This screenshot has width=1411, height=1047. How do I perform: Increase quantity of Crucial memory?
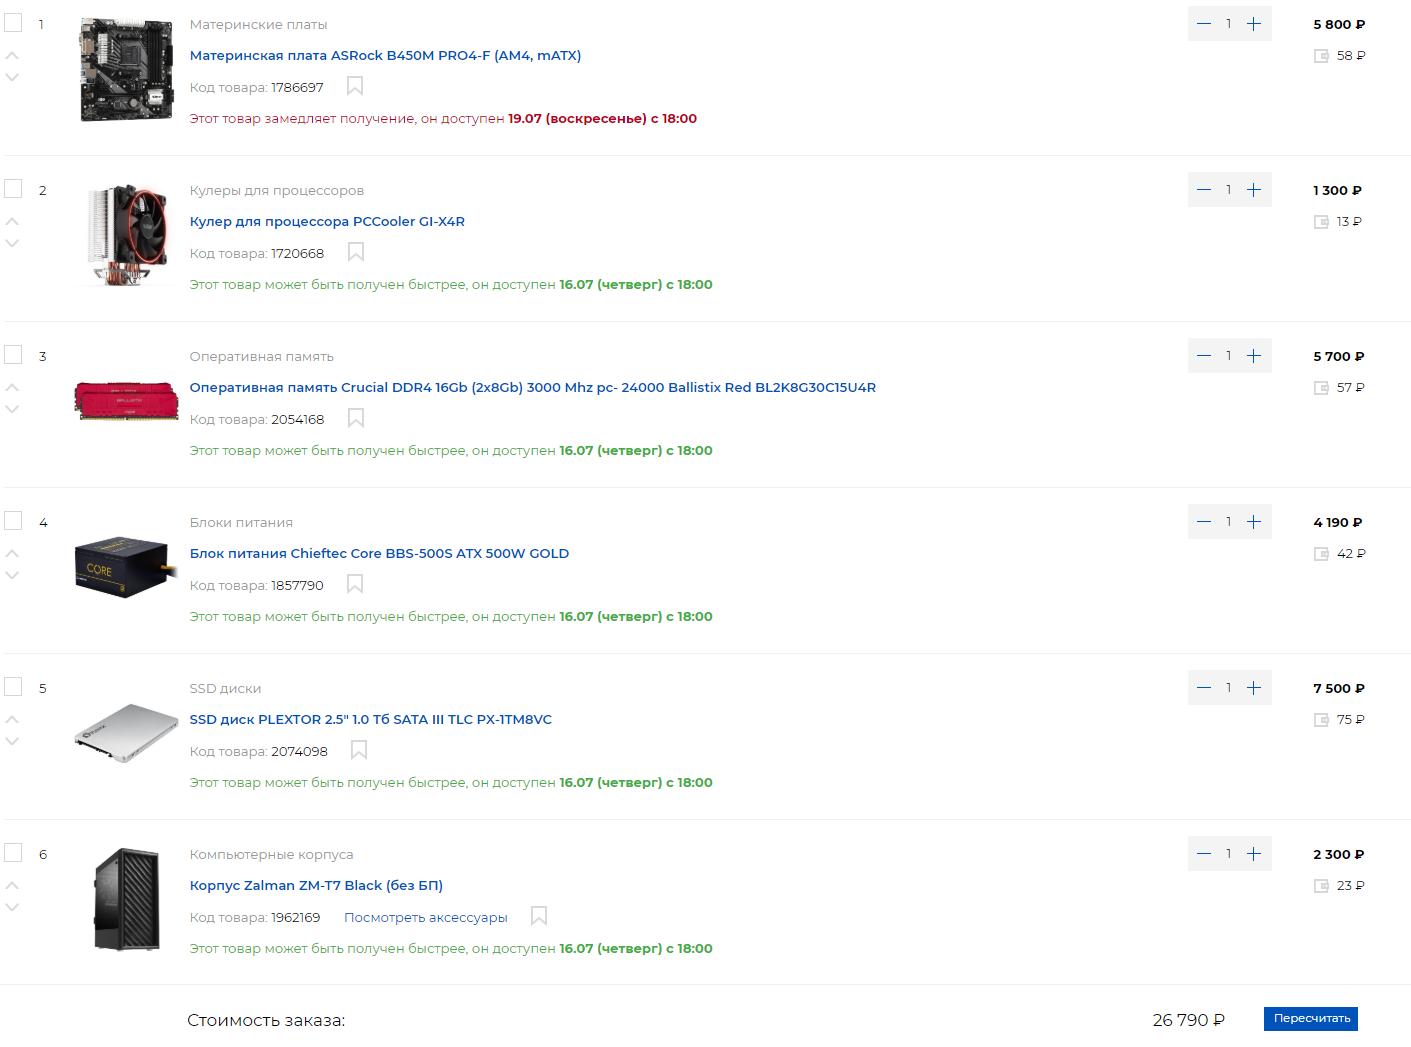pyautogui.click(x=1254, y=355)
